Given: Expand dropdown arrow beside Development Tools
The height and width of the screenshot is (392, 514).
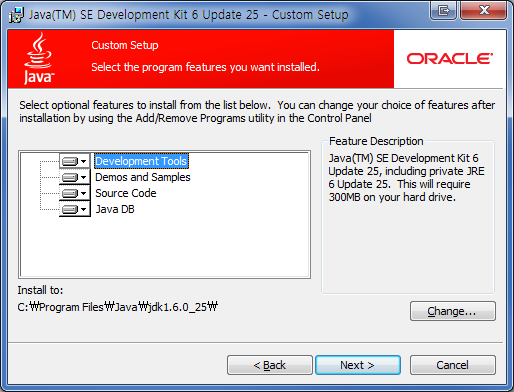Looking at the screenshot, I should click(x=84, y=161).
